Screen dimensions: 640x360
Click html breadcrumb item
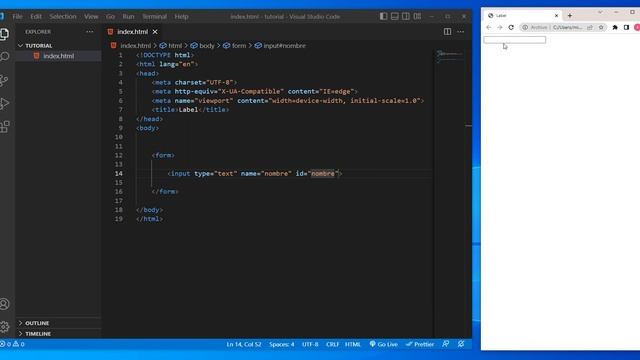tap(171, 46)
